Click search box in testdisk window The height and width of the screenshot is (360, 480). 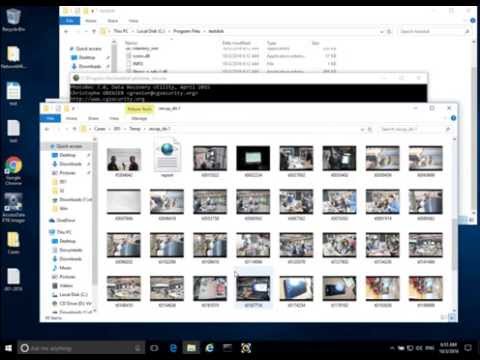[435, 31]
